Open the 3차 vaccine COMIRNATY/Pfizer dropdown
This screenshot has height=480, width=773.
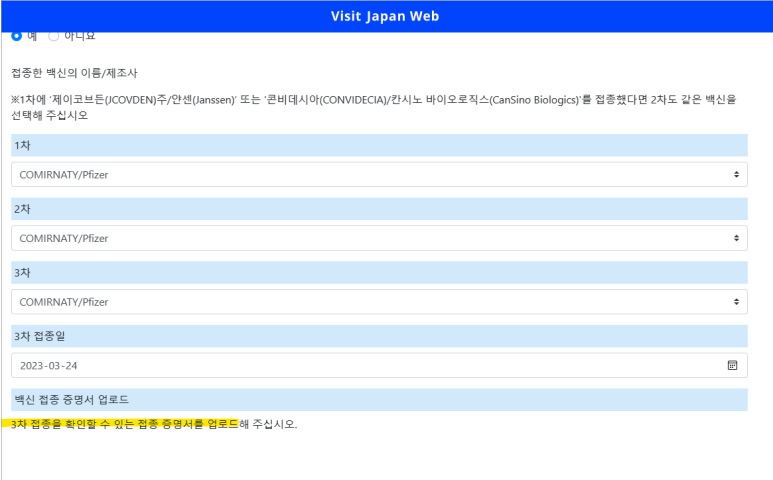pyautogui.click(x=379, y=302)
